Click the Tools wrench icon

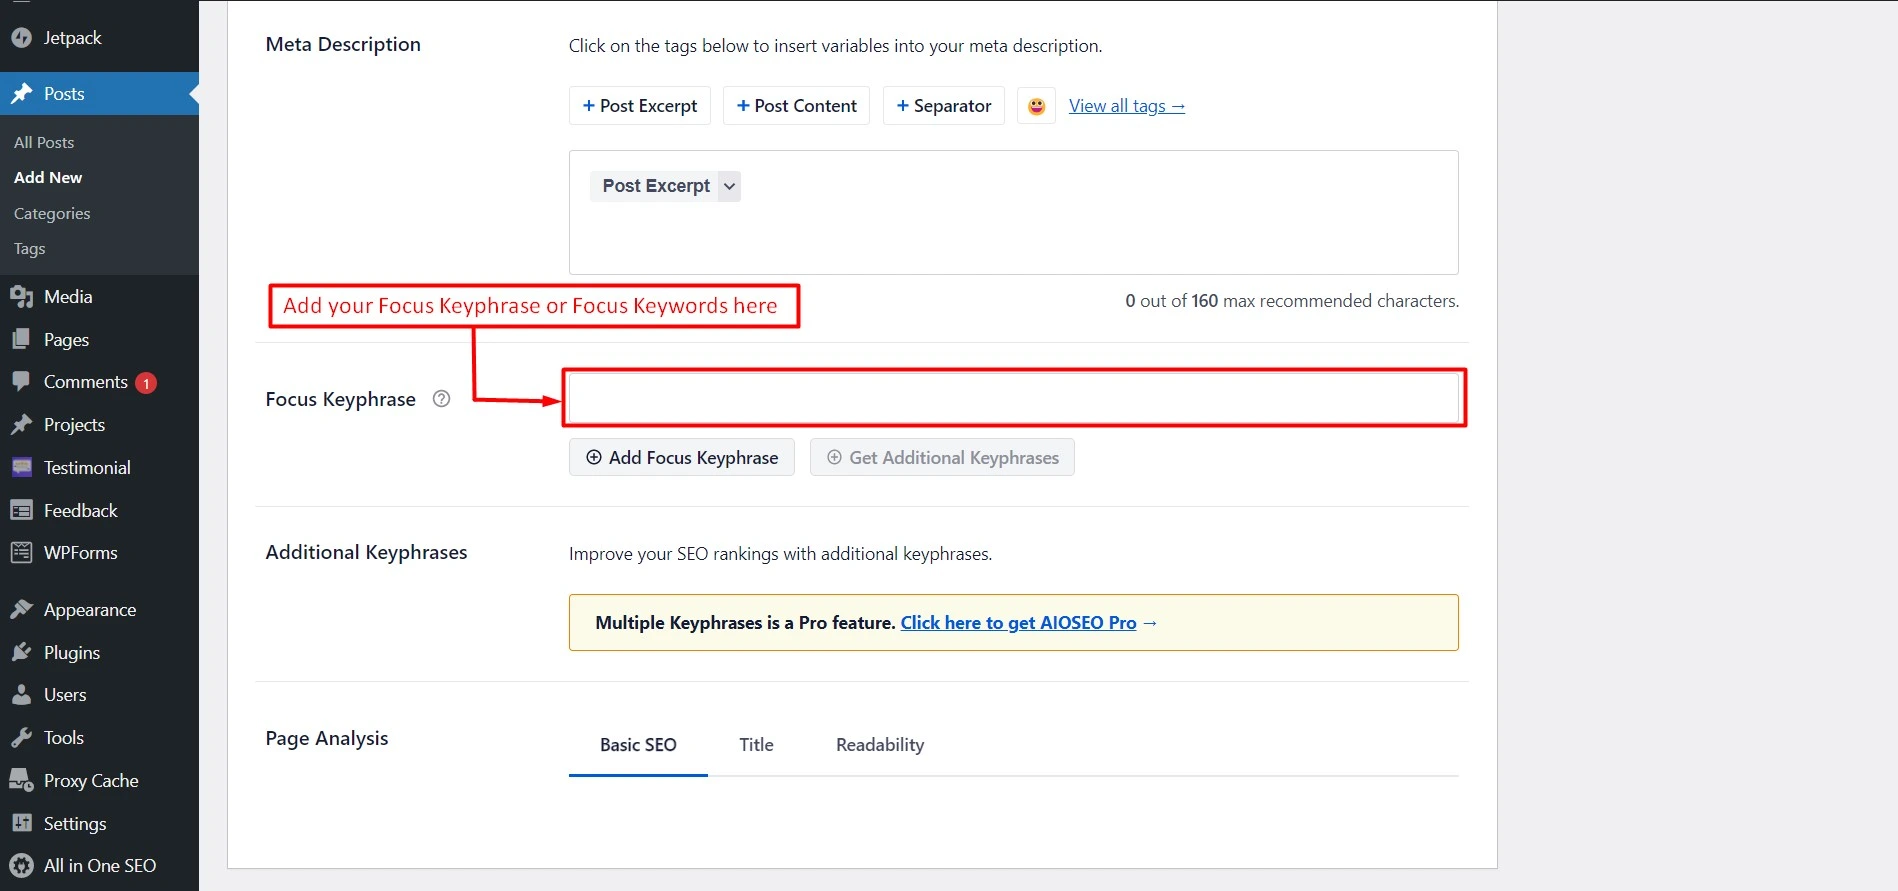tap(21, 738)
